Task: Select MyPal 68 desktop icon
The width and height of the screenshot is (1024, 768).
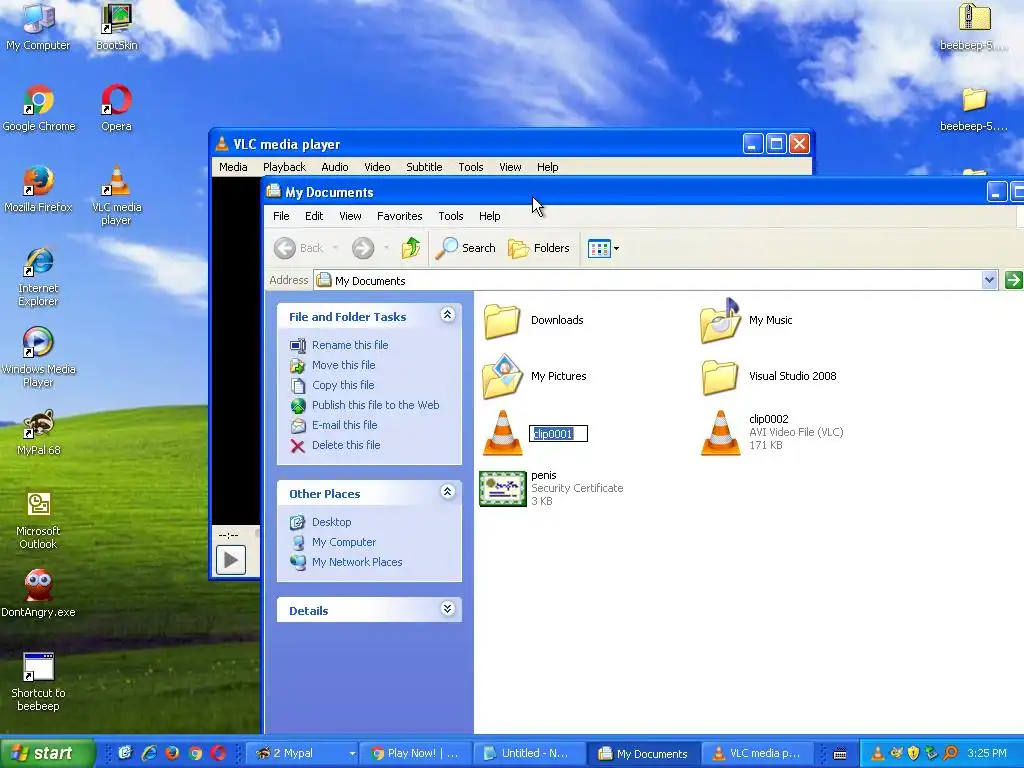Action: [39, 432]
